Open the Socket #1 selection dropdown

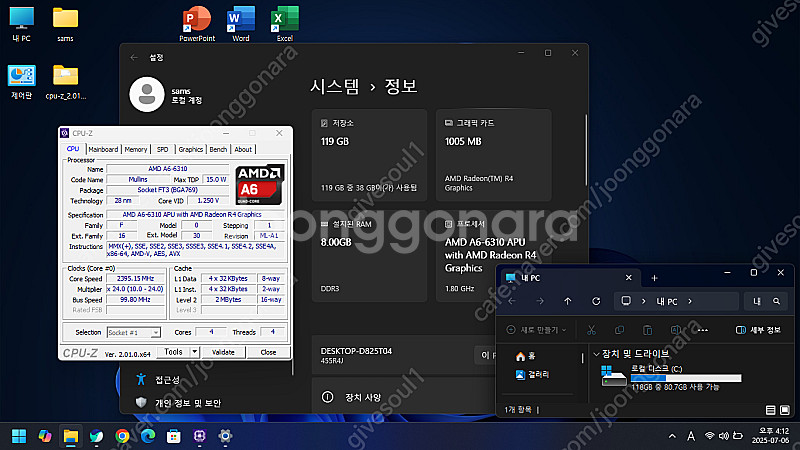coord(134,333)
